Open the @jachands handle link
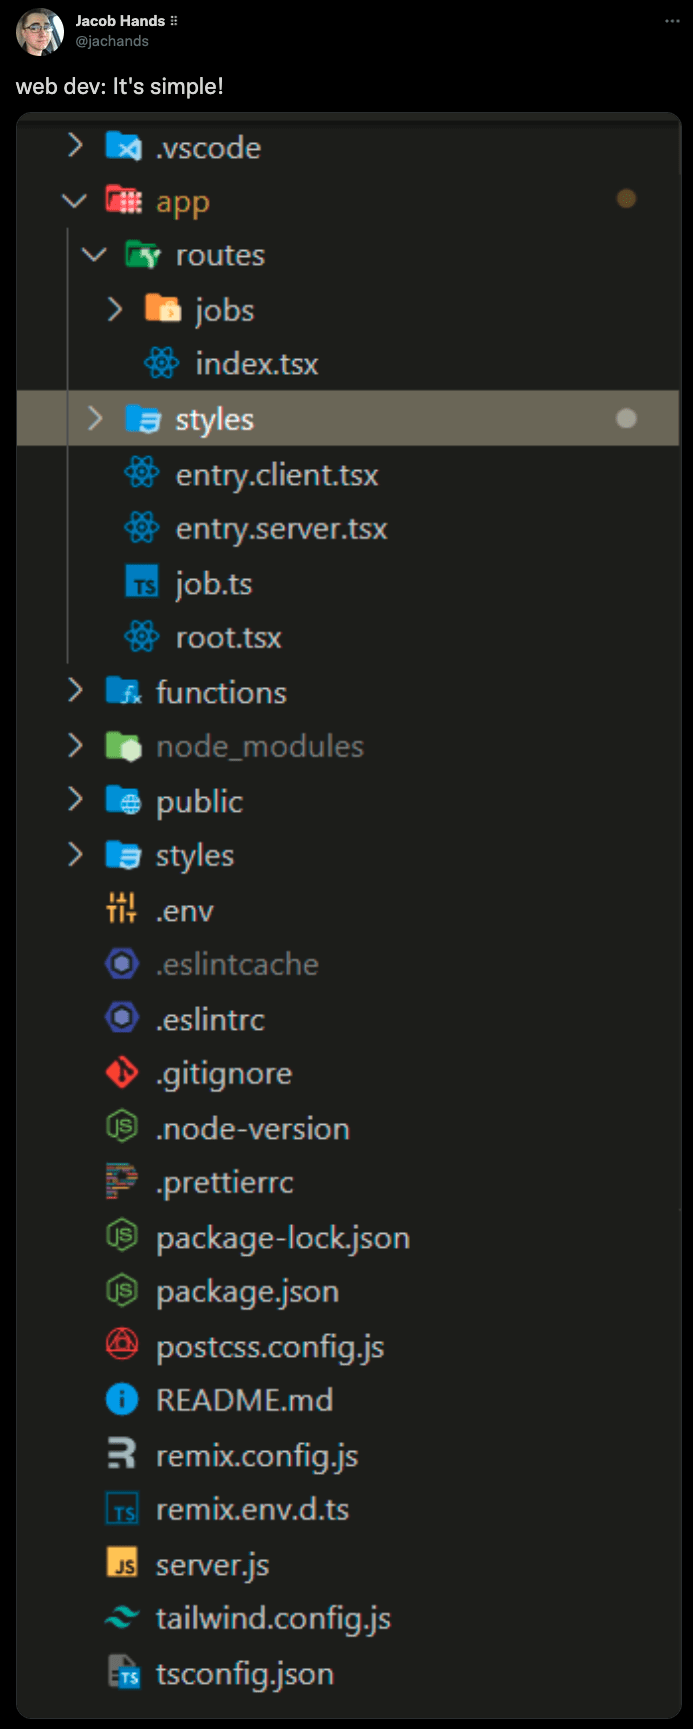Image resolution: width=693 pixels, height=1729 pixels. (112, 41)
